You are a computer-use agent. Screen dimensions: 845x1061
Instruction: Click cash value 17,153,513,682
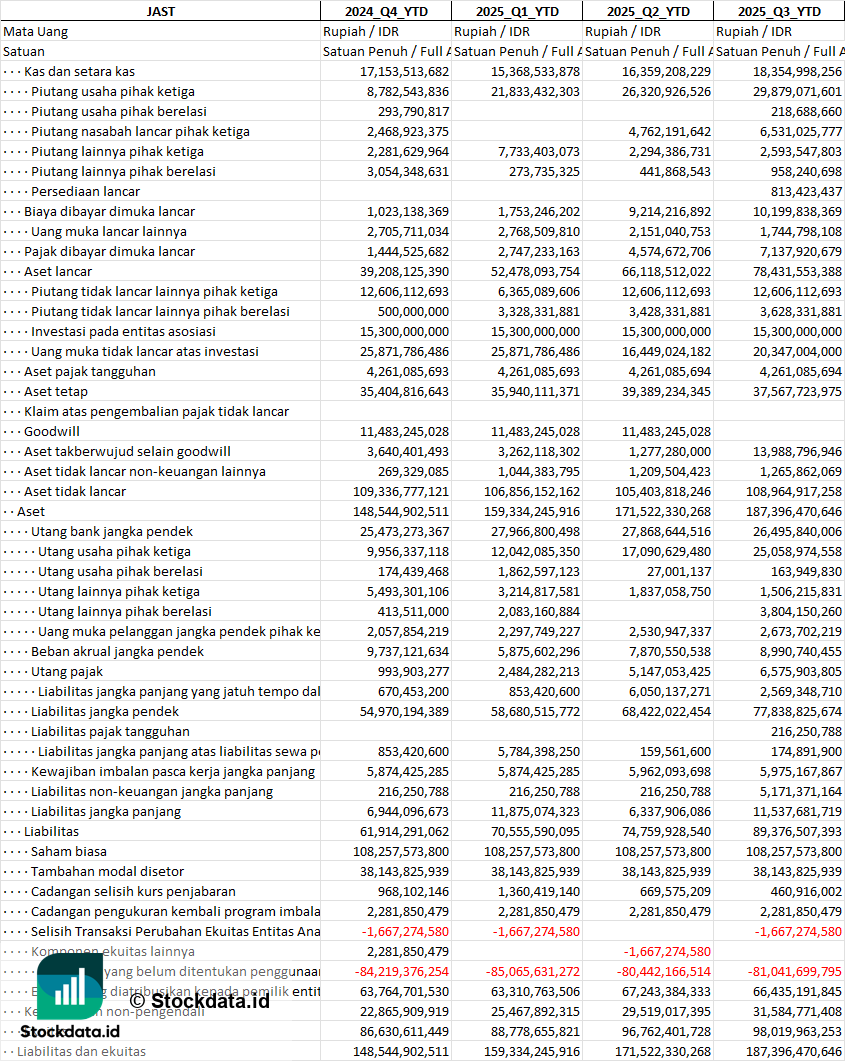coord(404,72)
